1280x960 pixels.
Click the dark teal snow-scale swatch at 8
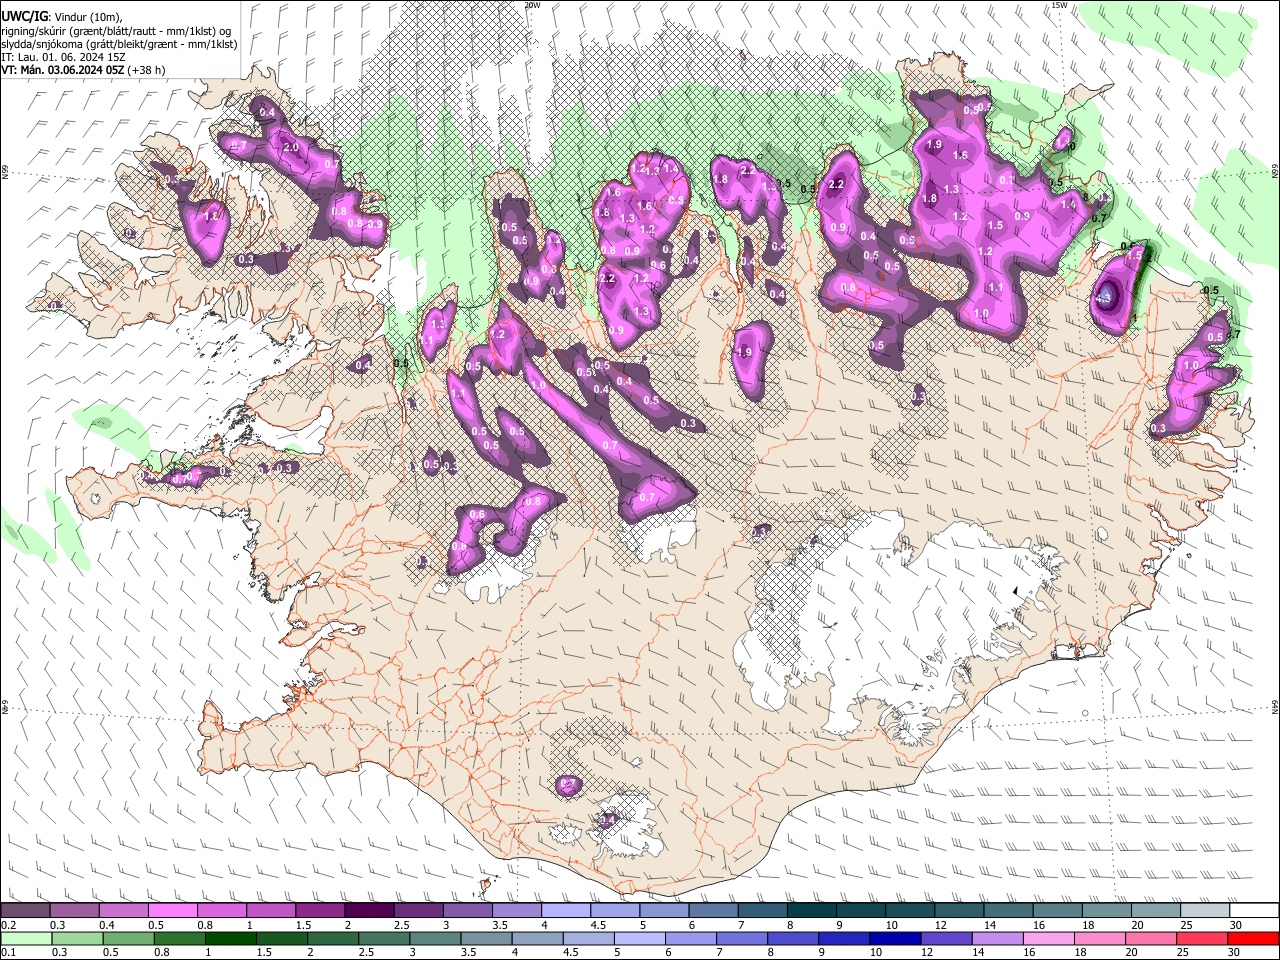pos(812,910)
